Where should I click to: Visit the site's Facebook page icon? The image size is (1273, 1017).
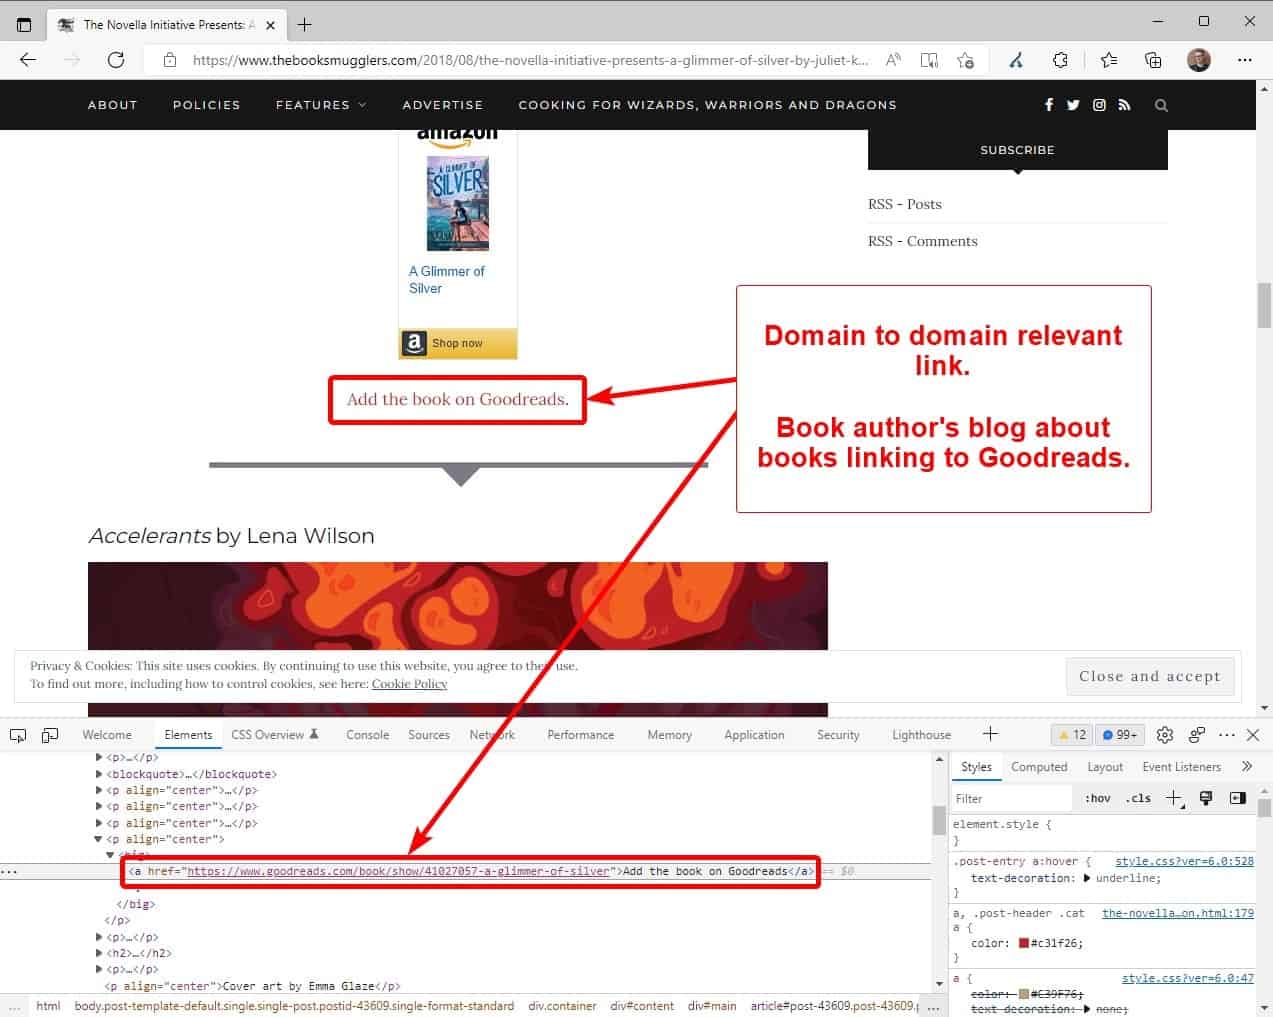point(1049,105)
